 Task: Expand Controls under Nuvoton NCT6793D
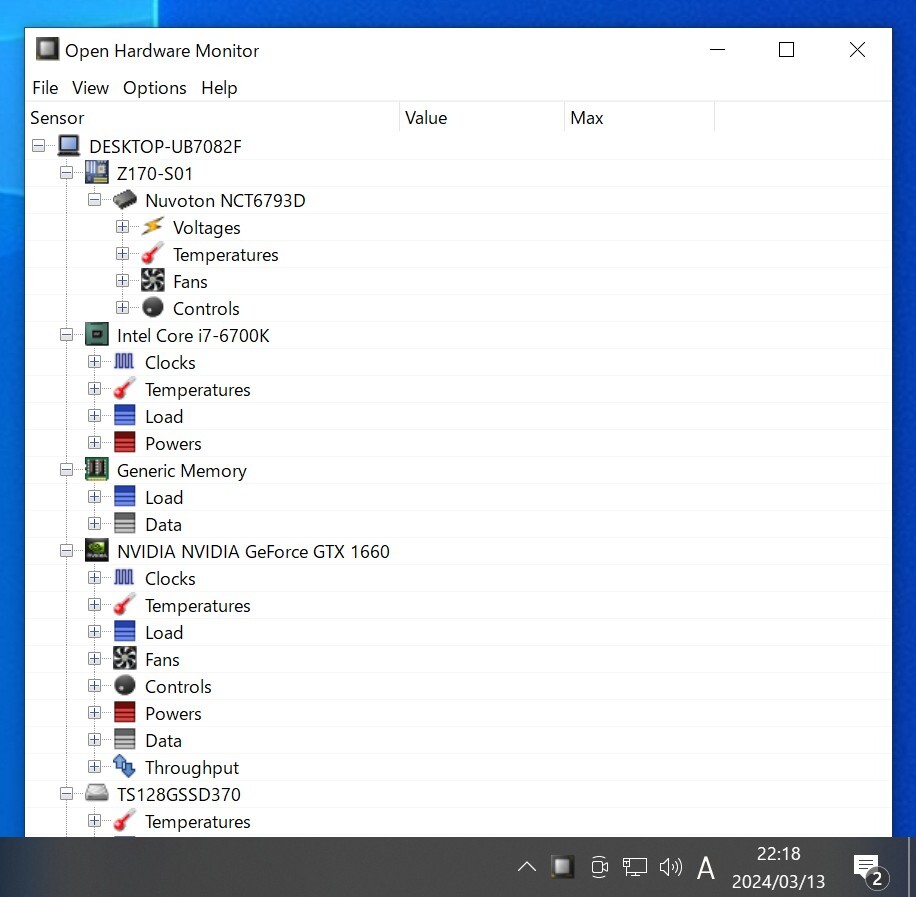click(123, 307)
